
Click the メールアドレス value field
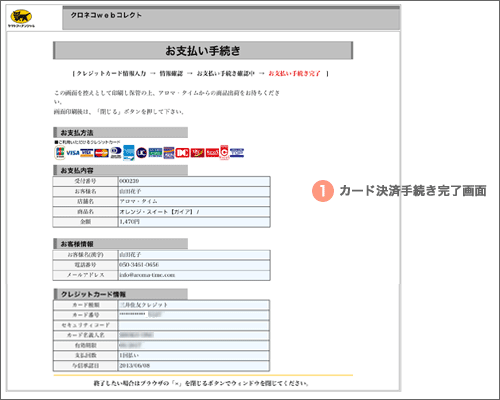[x=194, y=275]
